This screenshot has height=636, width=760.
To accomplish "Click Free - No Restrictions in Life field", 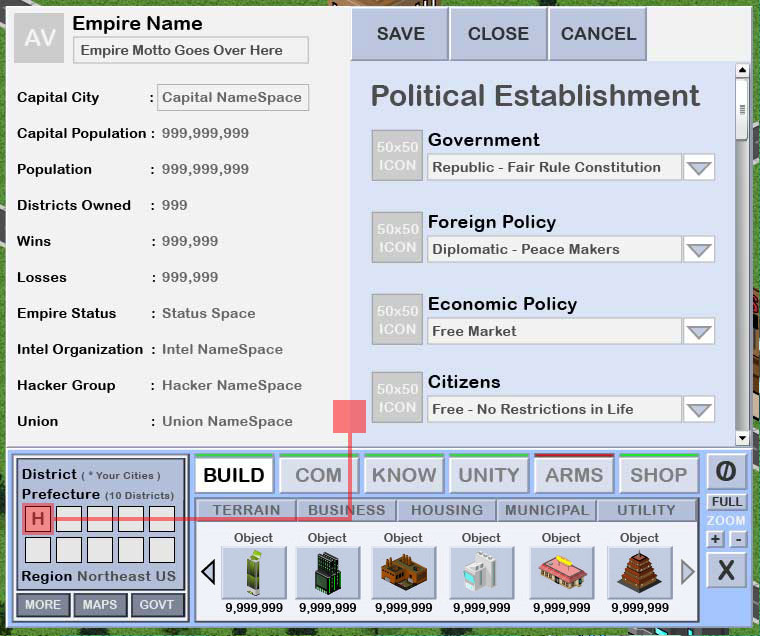I will [554, 410].
